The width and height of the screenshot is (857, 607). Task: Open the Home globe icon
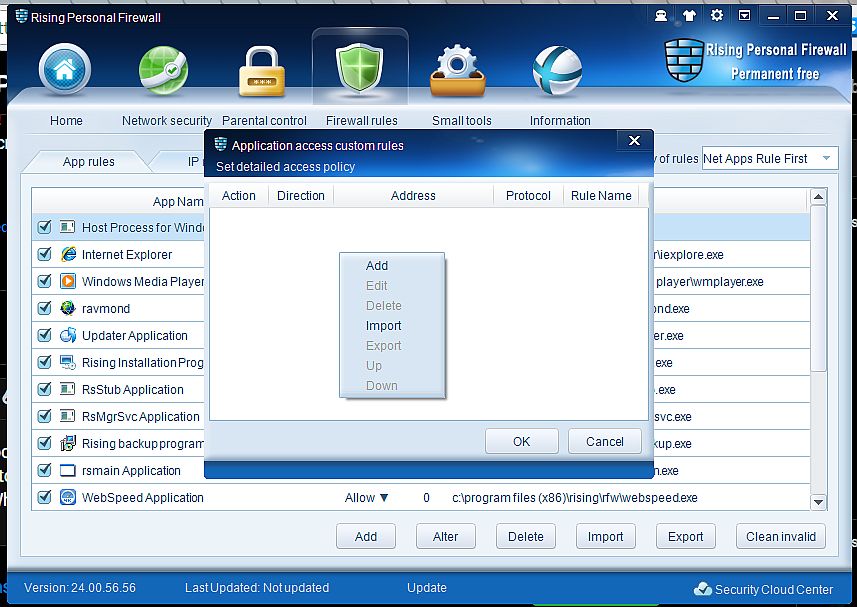pos(64,70)
